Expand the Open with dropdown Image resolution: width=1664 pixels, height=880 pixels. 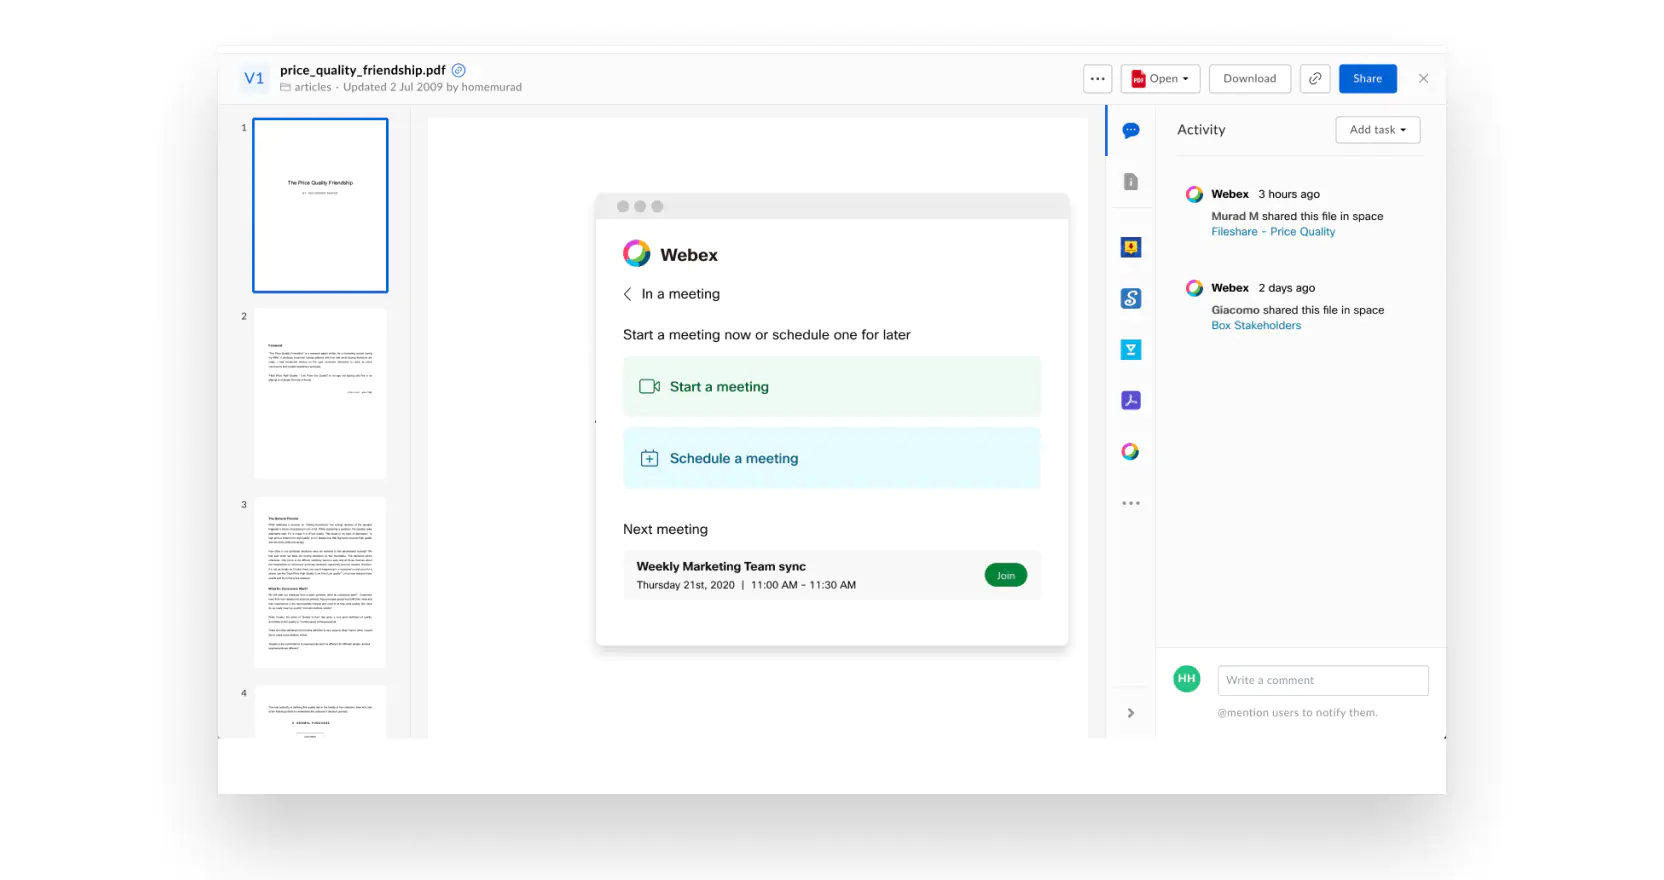pyautogui.click(x=1160, y=78)
